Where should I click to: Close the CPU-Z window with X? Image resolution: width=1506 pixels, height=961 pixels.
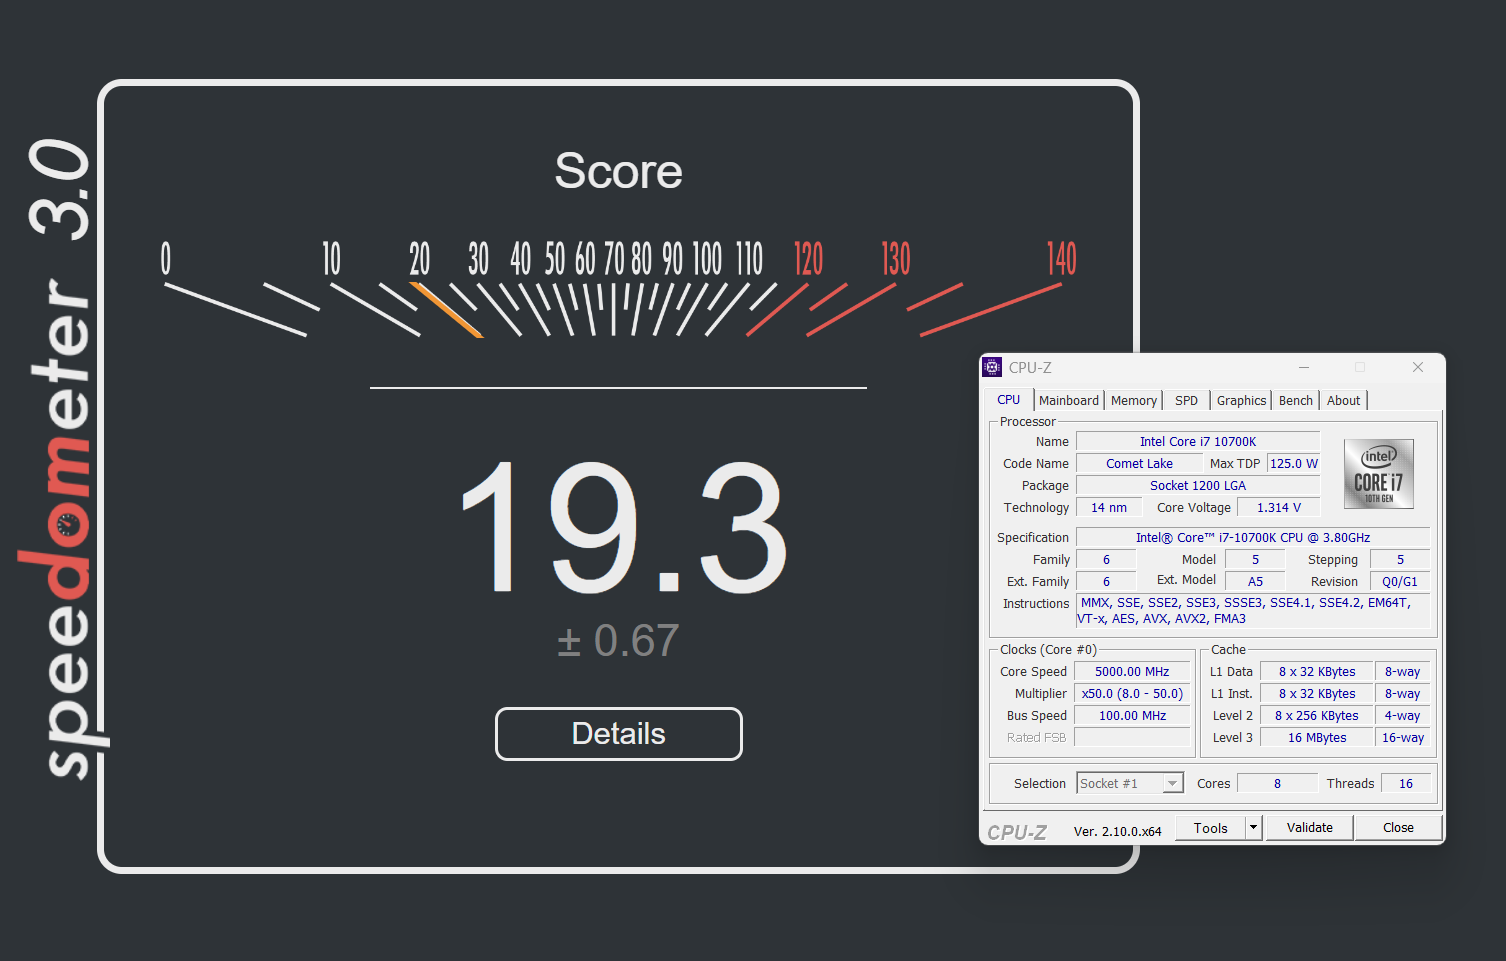[x=1418, y=367]
